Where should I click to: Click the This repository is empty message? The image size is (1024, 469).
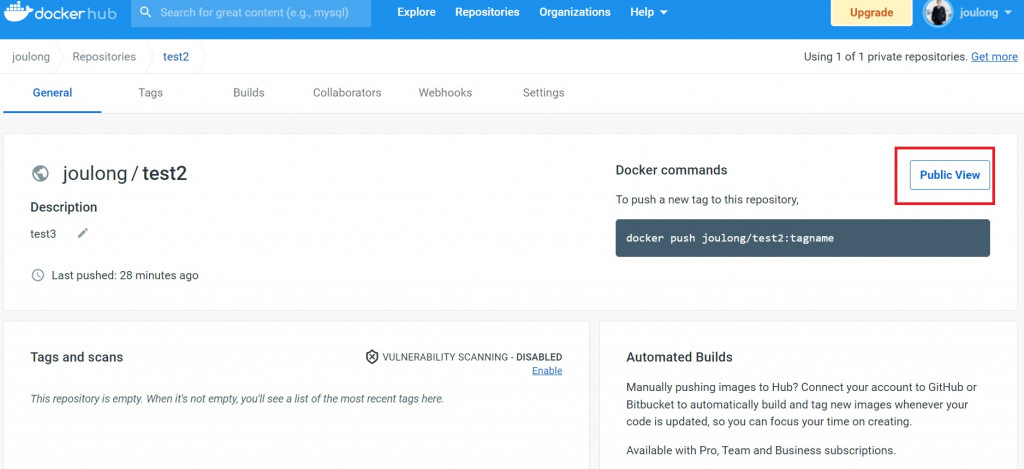click(237, 398)
